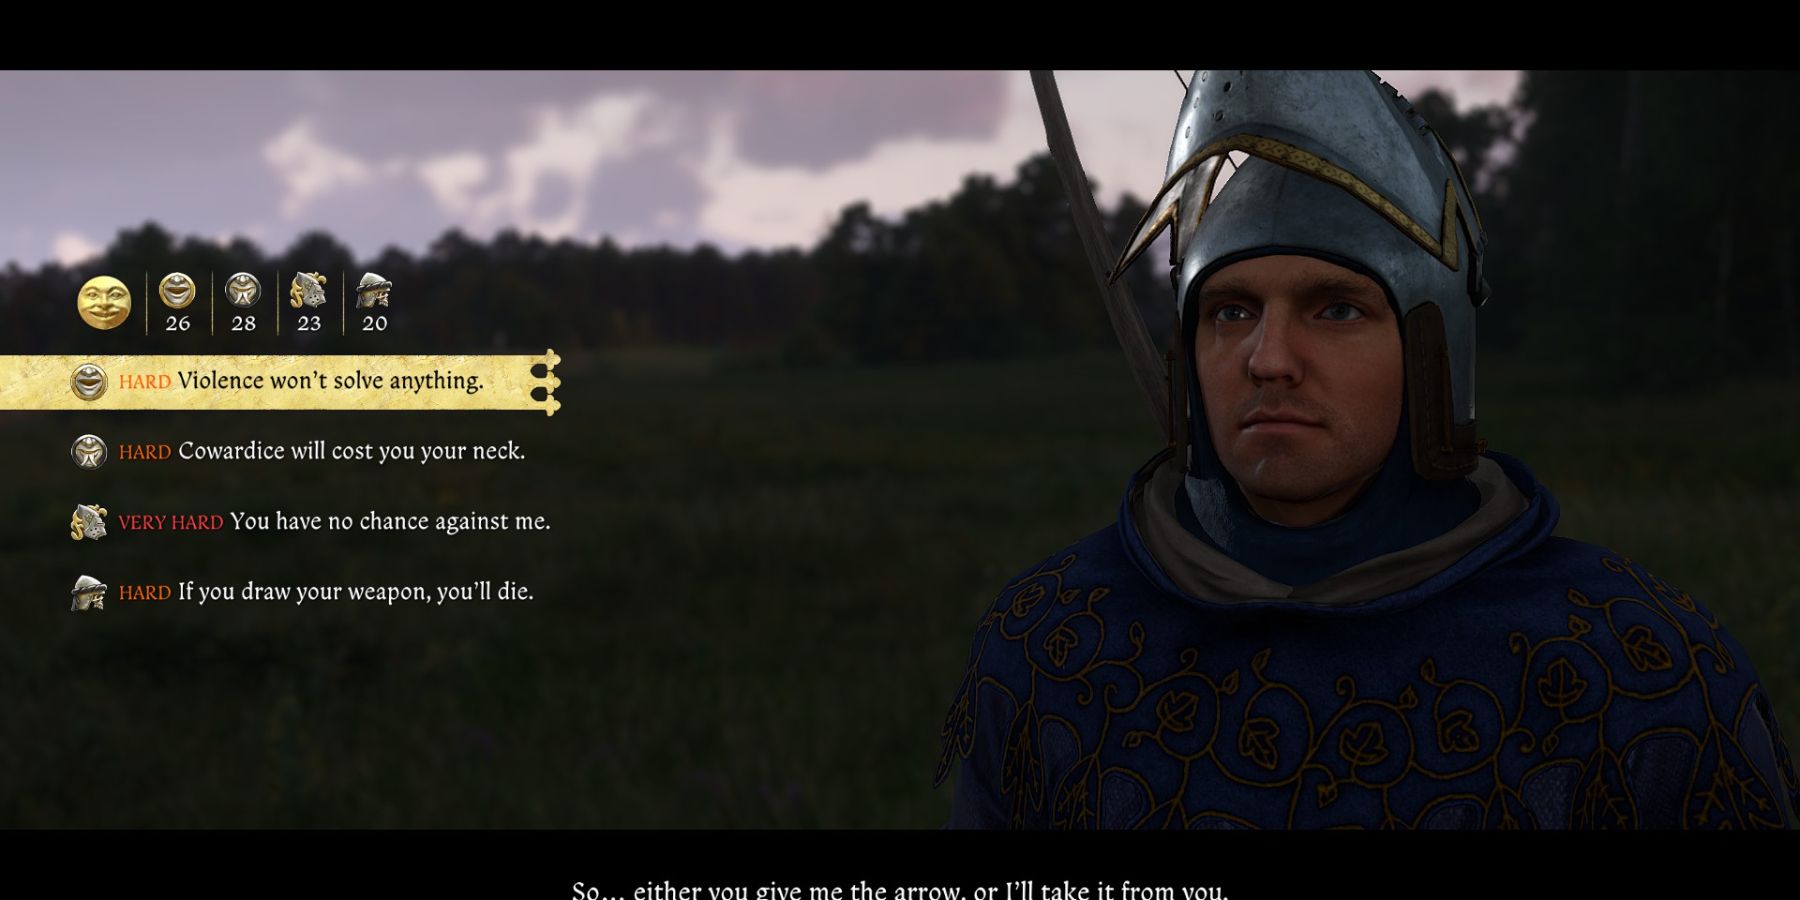
Task: Click the skill value 26
Action: point(177,323)
